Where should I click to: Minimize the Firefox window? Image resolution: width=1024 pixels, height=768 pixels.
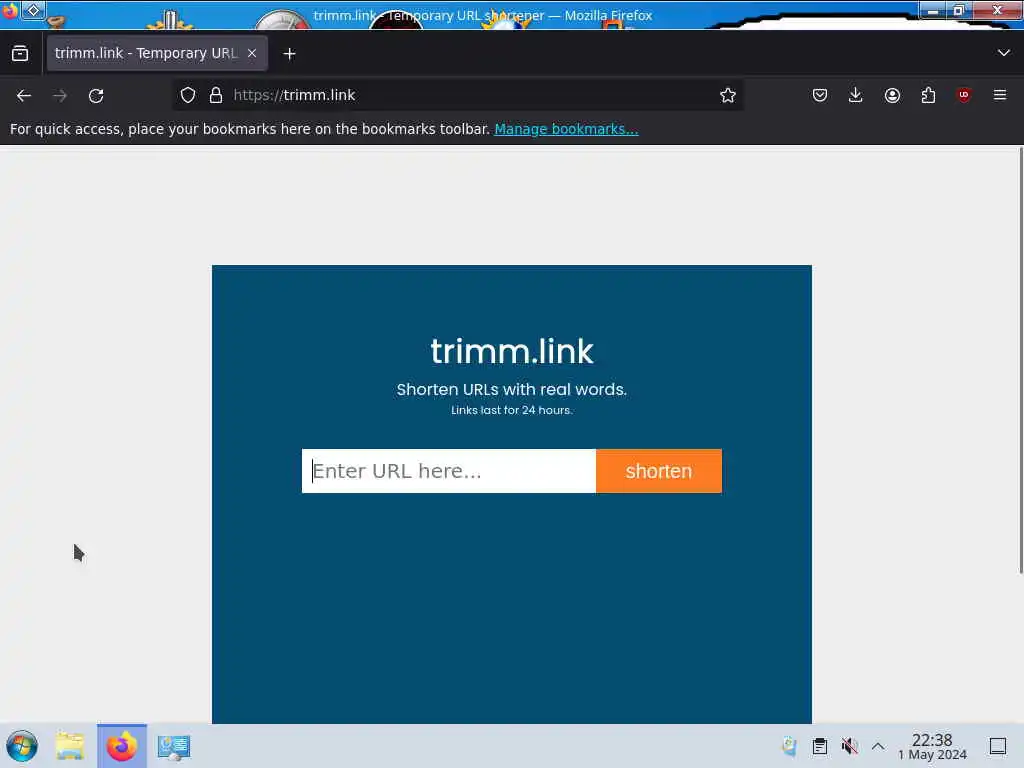(x=933, y=10)
